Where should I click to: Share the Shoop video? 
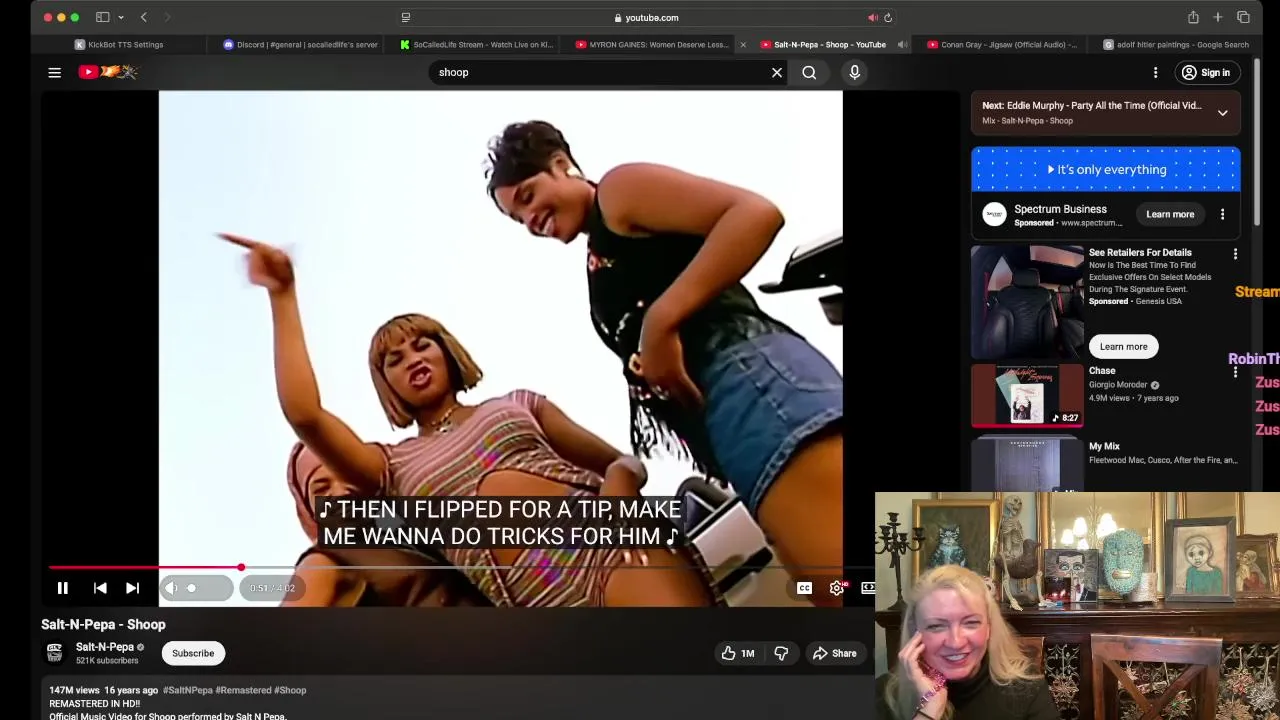click(834, 653)
